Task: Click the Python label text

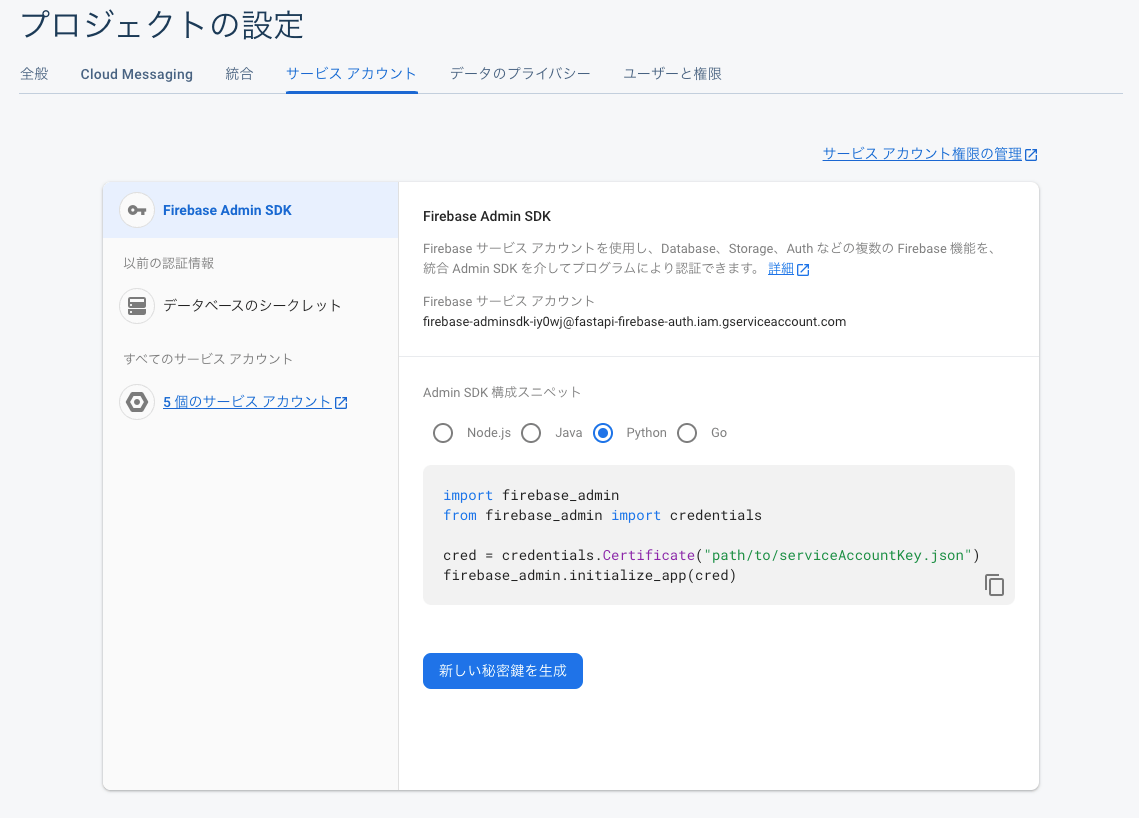Action: (646, 433)
